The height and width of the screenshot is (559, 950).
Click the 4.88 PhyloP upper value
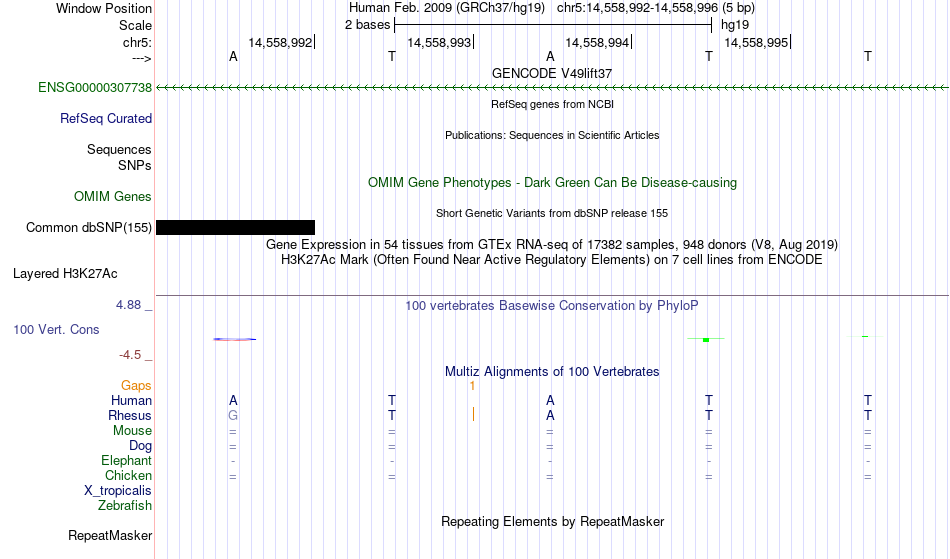pos(128,305)
